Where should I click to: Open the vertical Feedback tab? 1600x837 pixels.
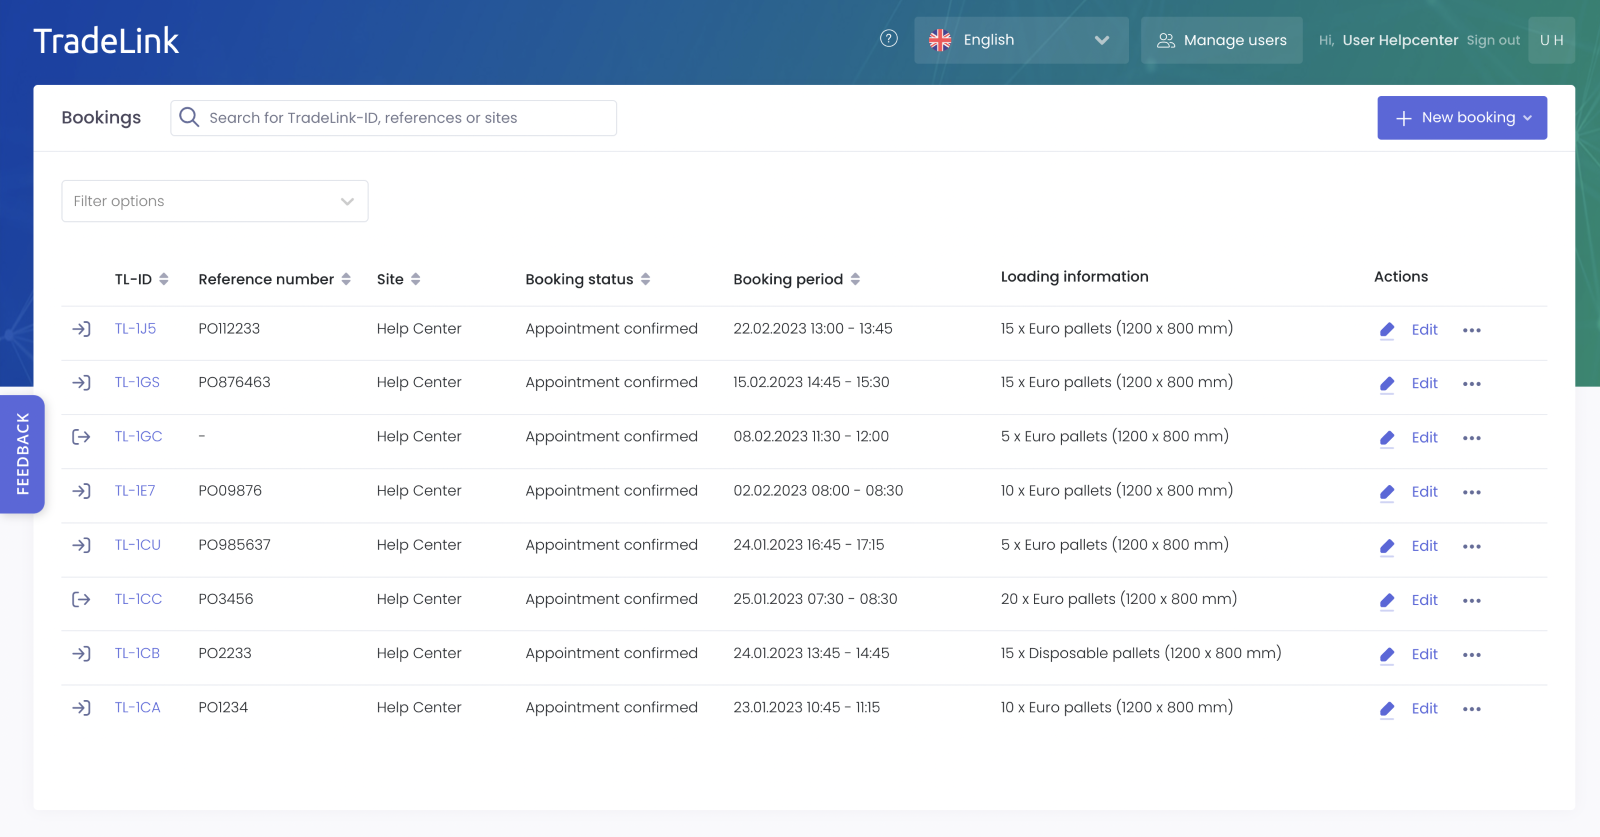22,454
